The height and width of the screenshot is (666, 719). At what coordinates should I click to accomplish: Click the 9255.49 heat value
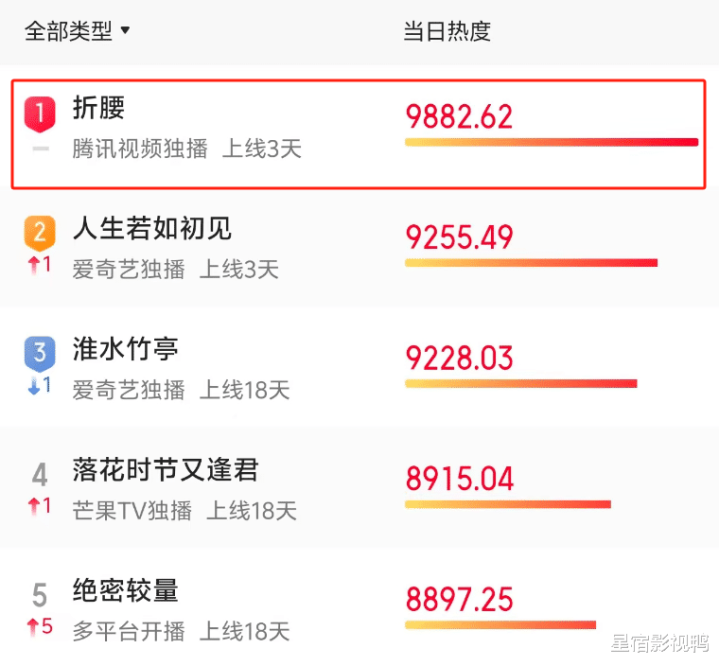click(x=459, y=238)
